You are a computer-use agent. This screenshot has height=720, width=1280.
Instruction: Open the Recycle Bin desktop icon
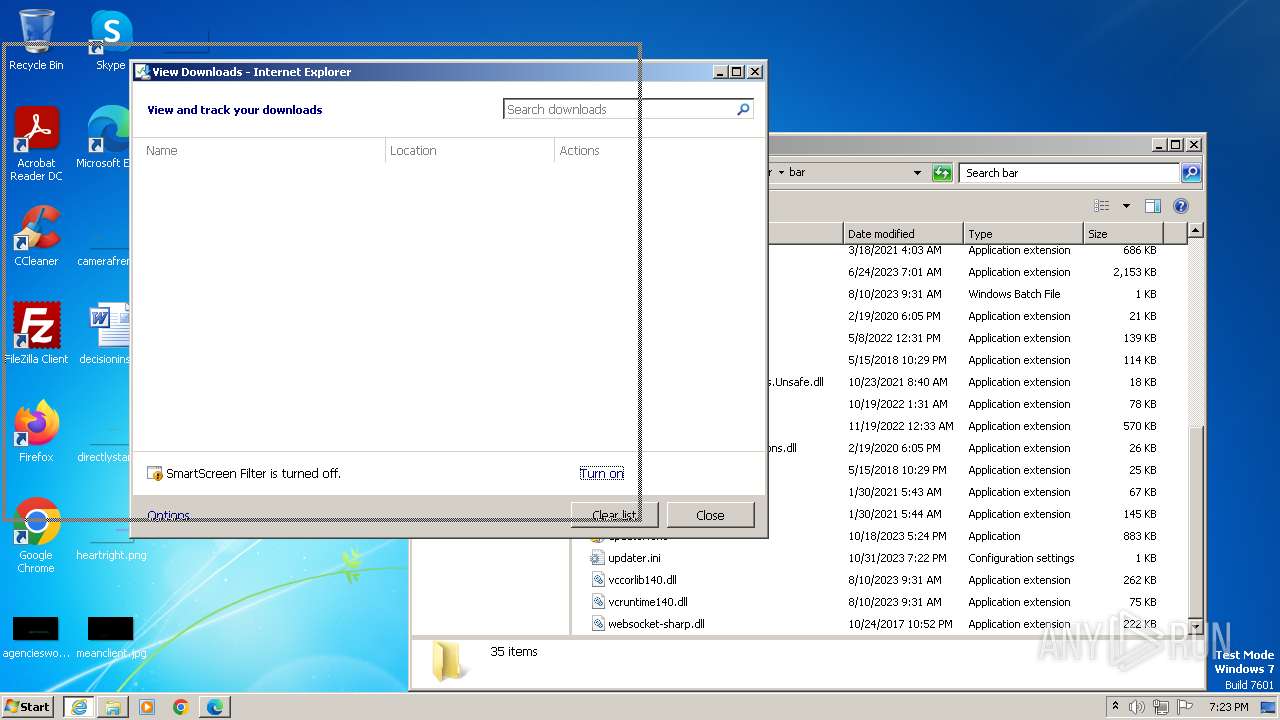pyautogui.click(x=36, y=40)
